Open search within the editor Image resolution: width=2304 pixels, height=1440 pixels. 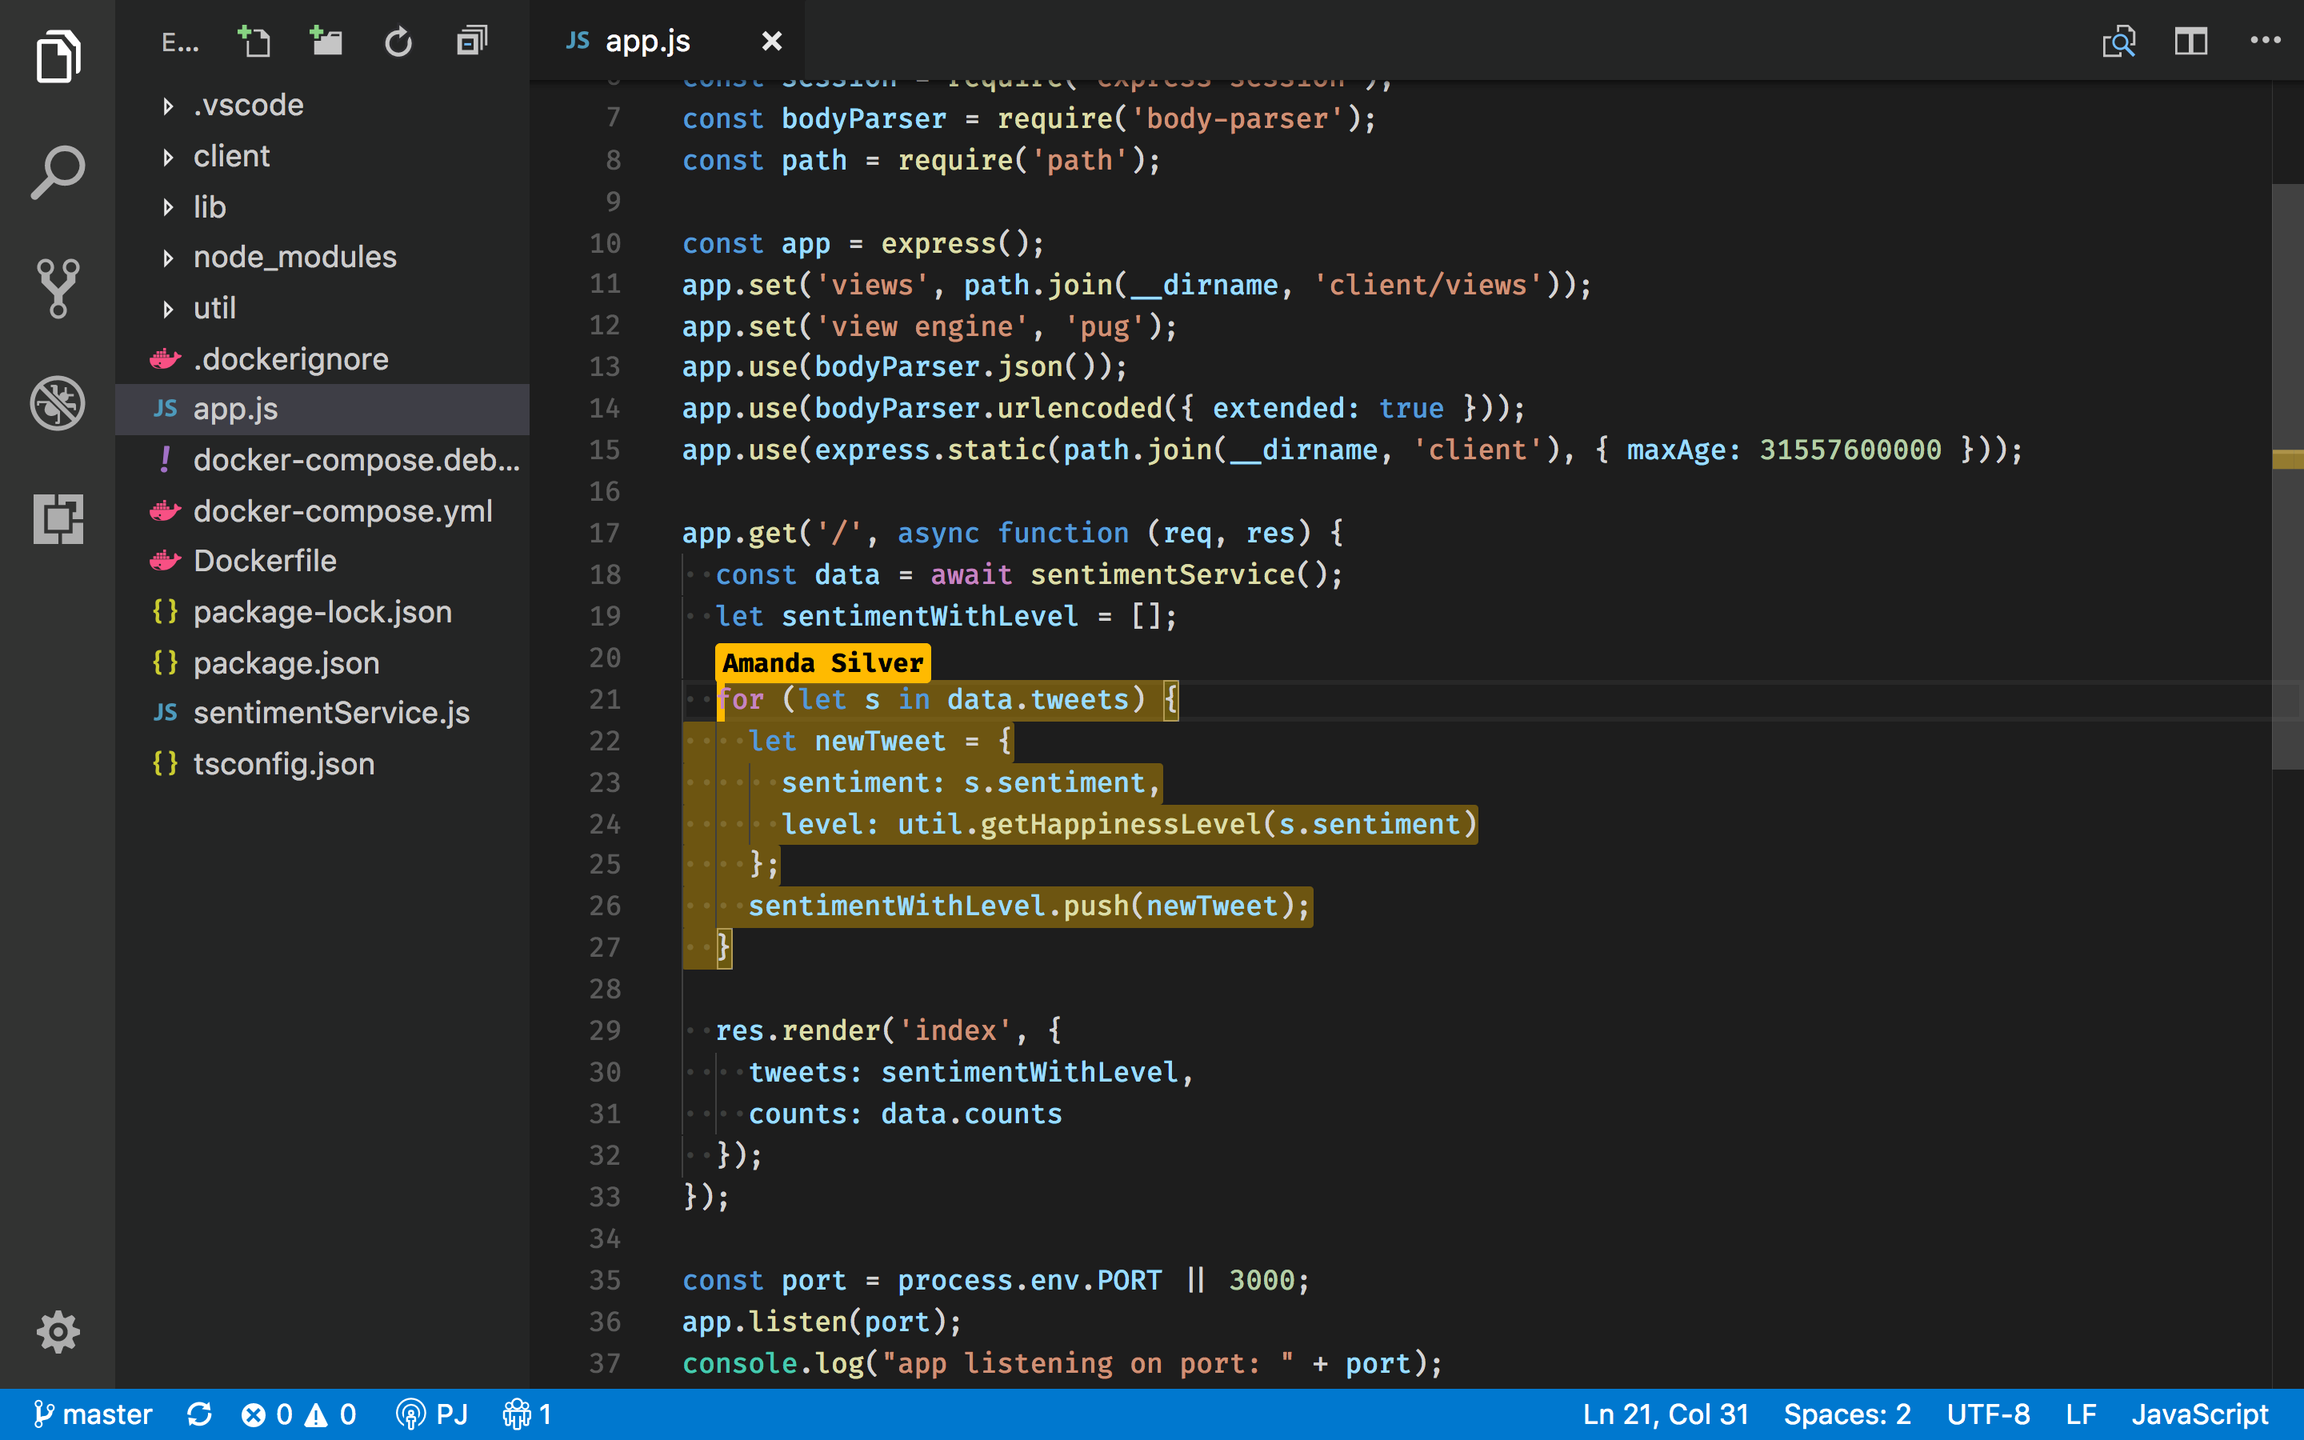2118,41
